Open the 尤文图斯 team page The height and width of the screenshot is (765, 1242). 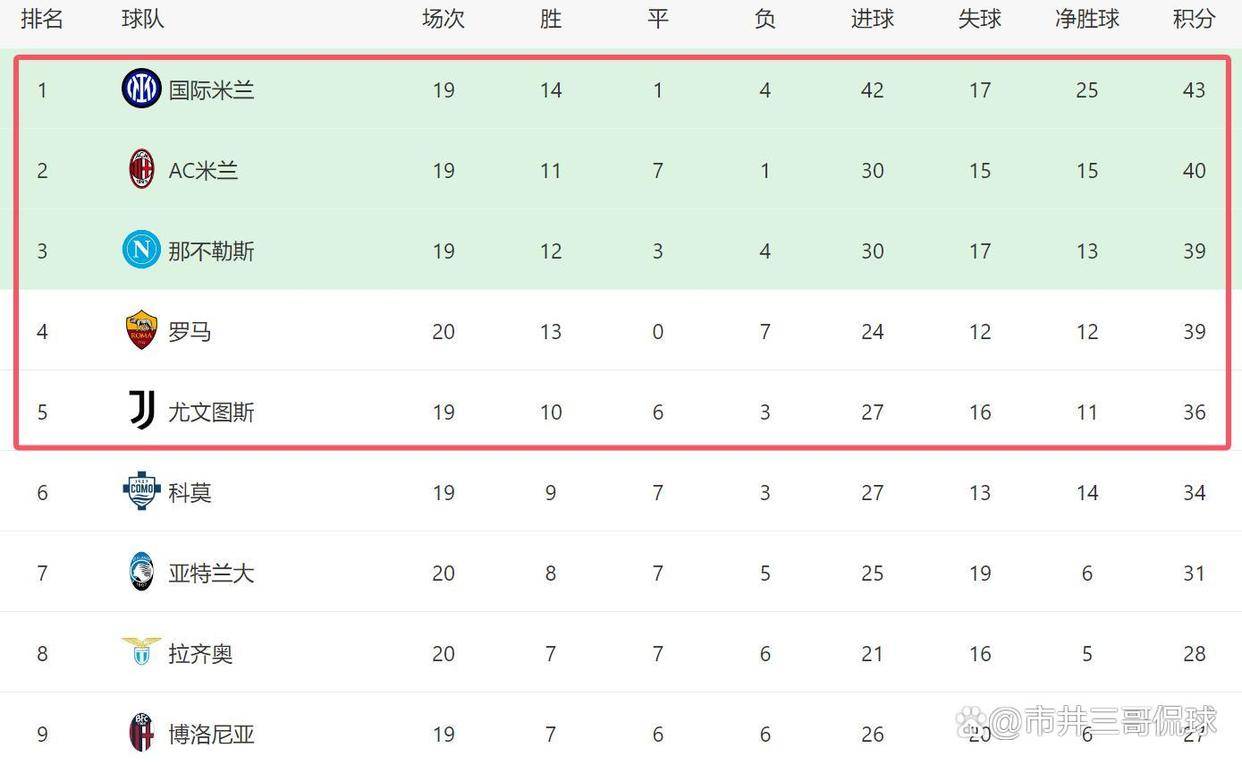coord(211,412)
